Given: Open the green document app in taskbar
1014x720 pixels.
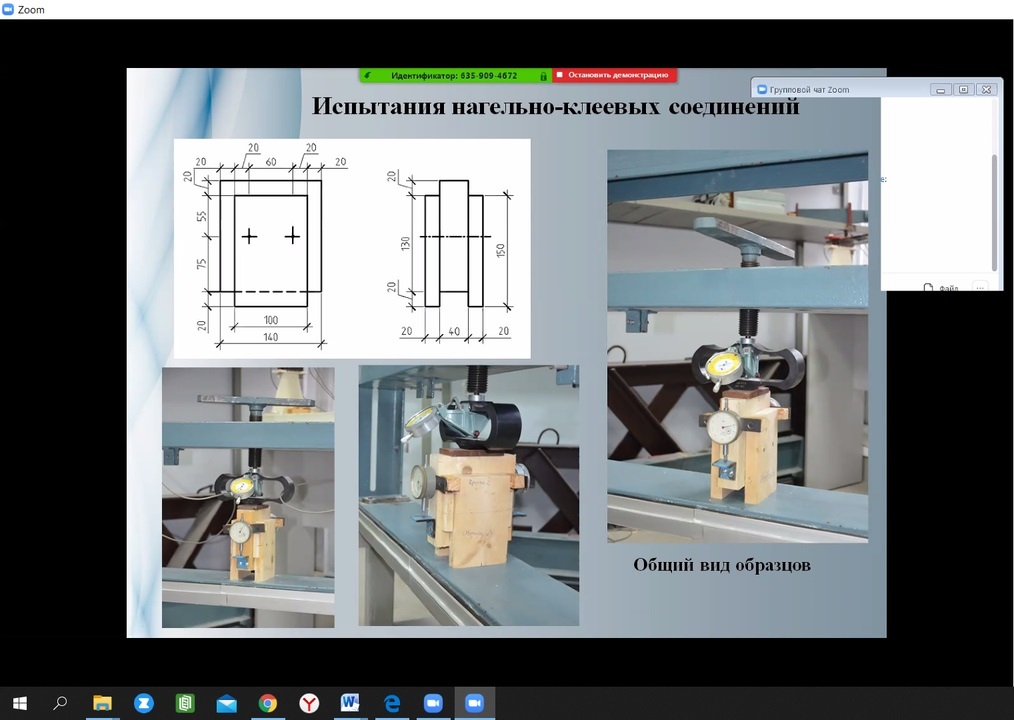Looking at the screenshot, I should (x=185, y=703).
